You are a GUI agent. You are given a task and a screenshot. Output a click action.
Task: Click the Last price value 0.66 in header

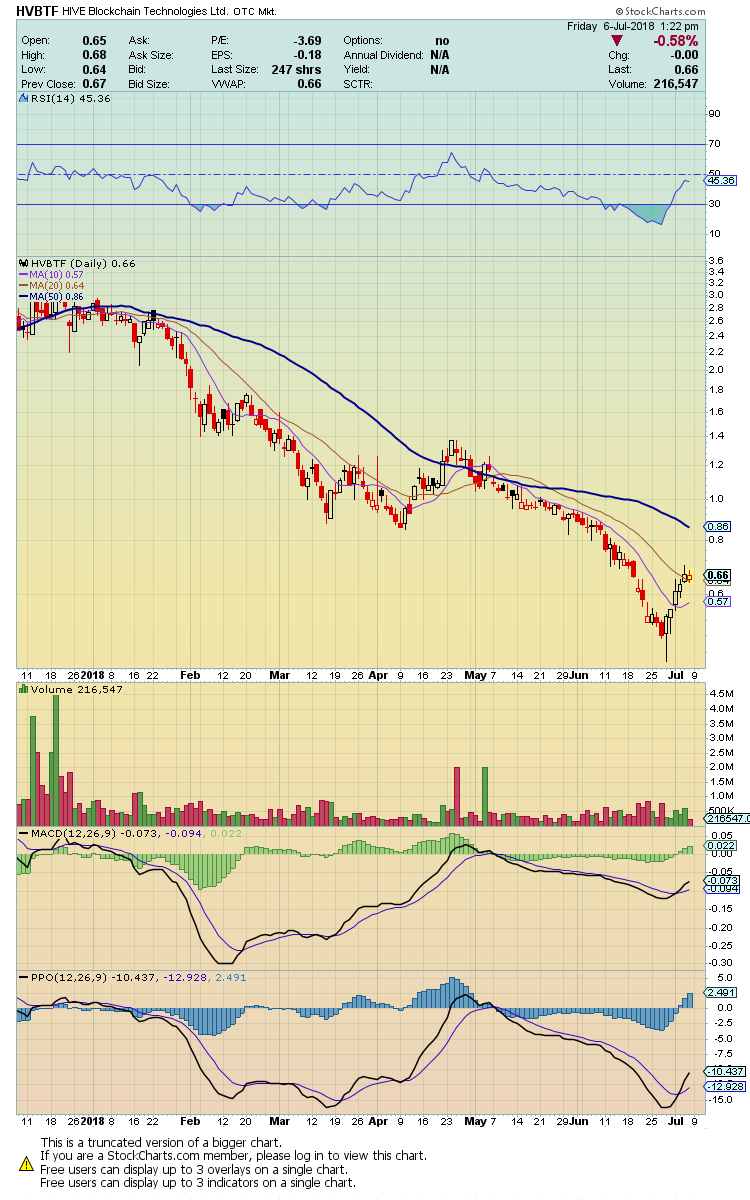coord(688,70)
